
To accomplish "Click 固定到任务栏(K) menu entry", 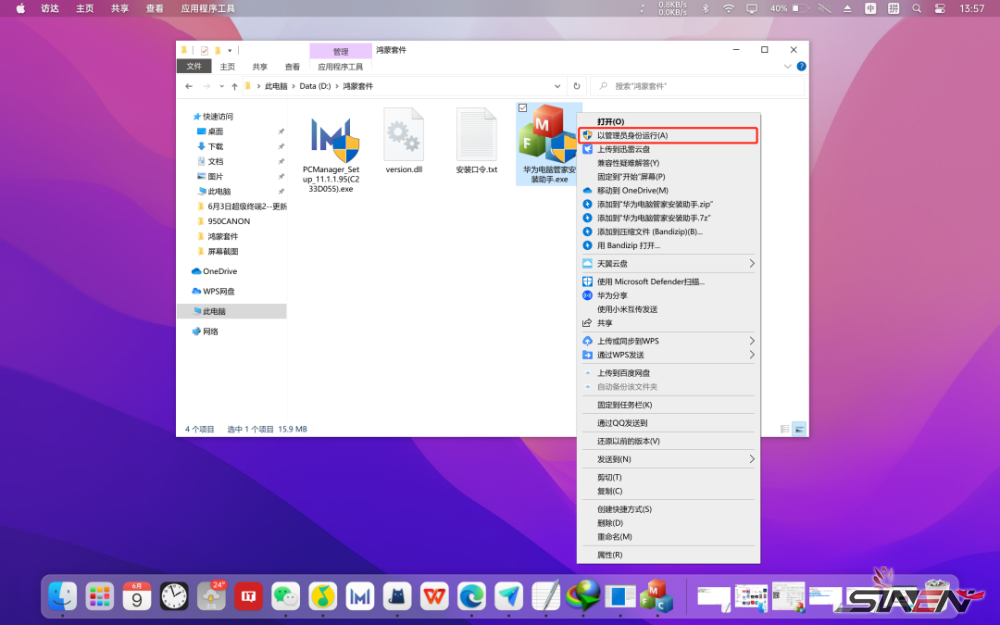I will click(668, 405).
